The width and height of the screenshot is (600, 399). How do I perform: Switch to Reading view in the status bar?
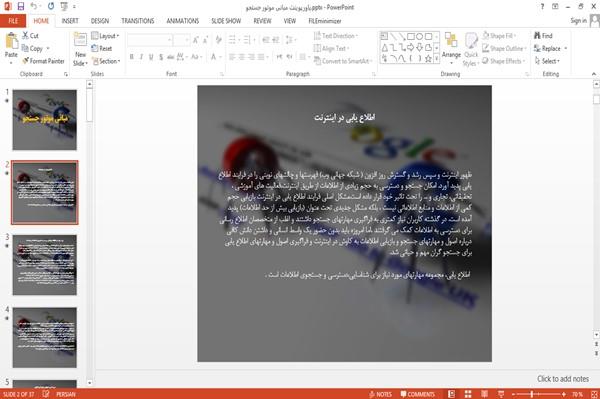point(484,394)
